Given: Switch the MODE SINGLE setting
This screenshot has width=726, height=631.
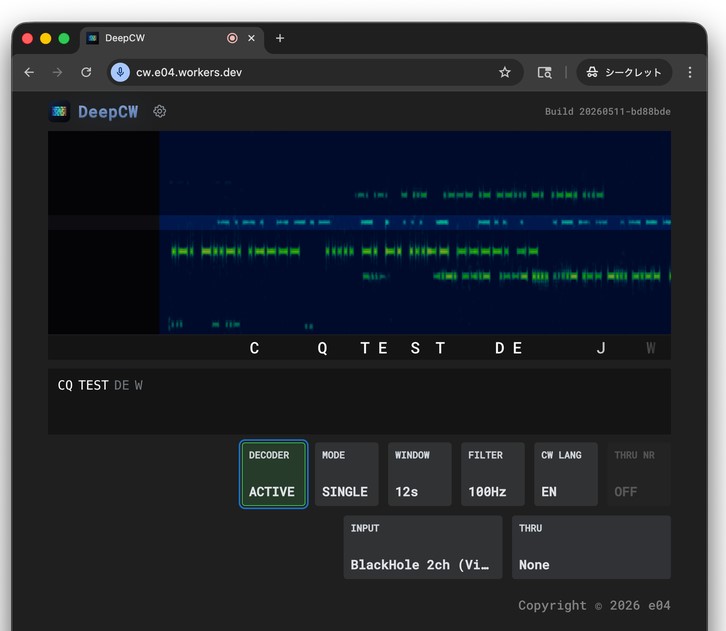Looking at the screenshot, I should point(346,474).
